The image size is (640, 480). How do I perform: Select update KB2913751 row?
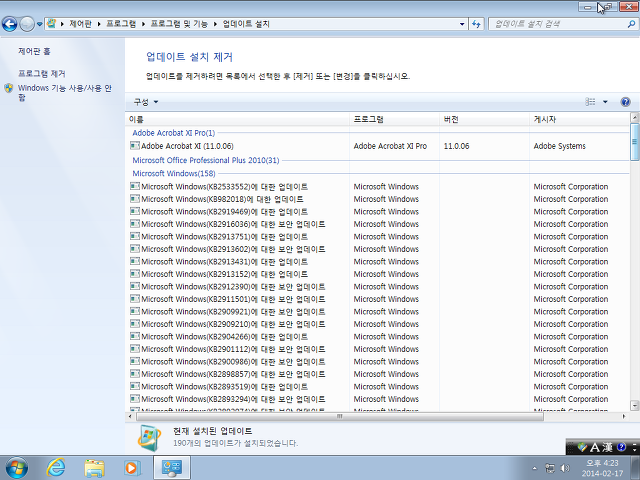378,236
